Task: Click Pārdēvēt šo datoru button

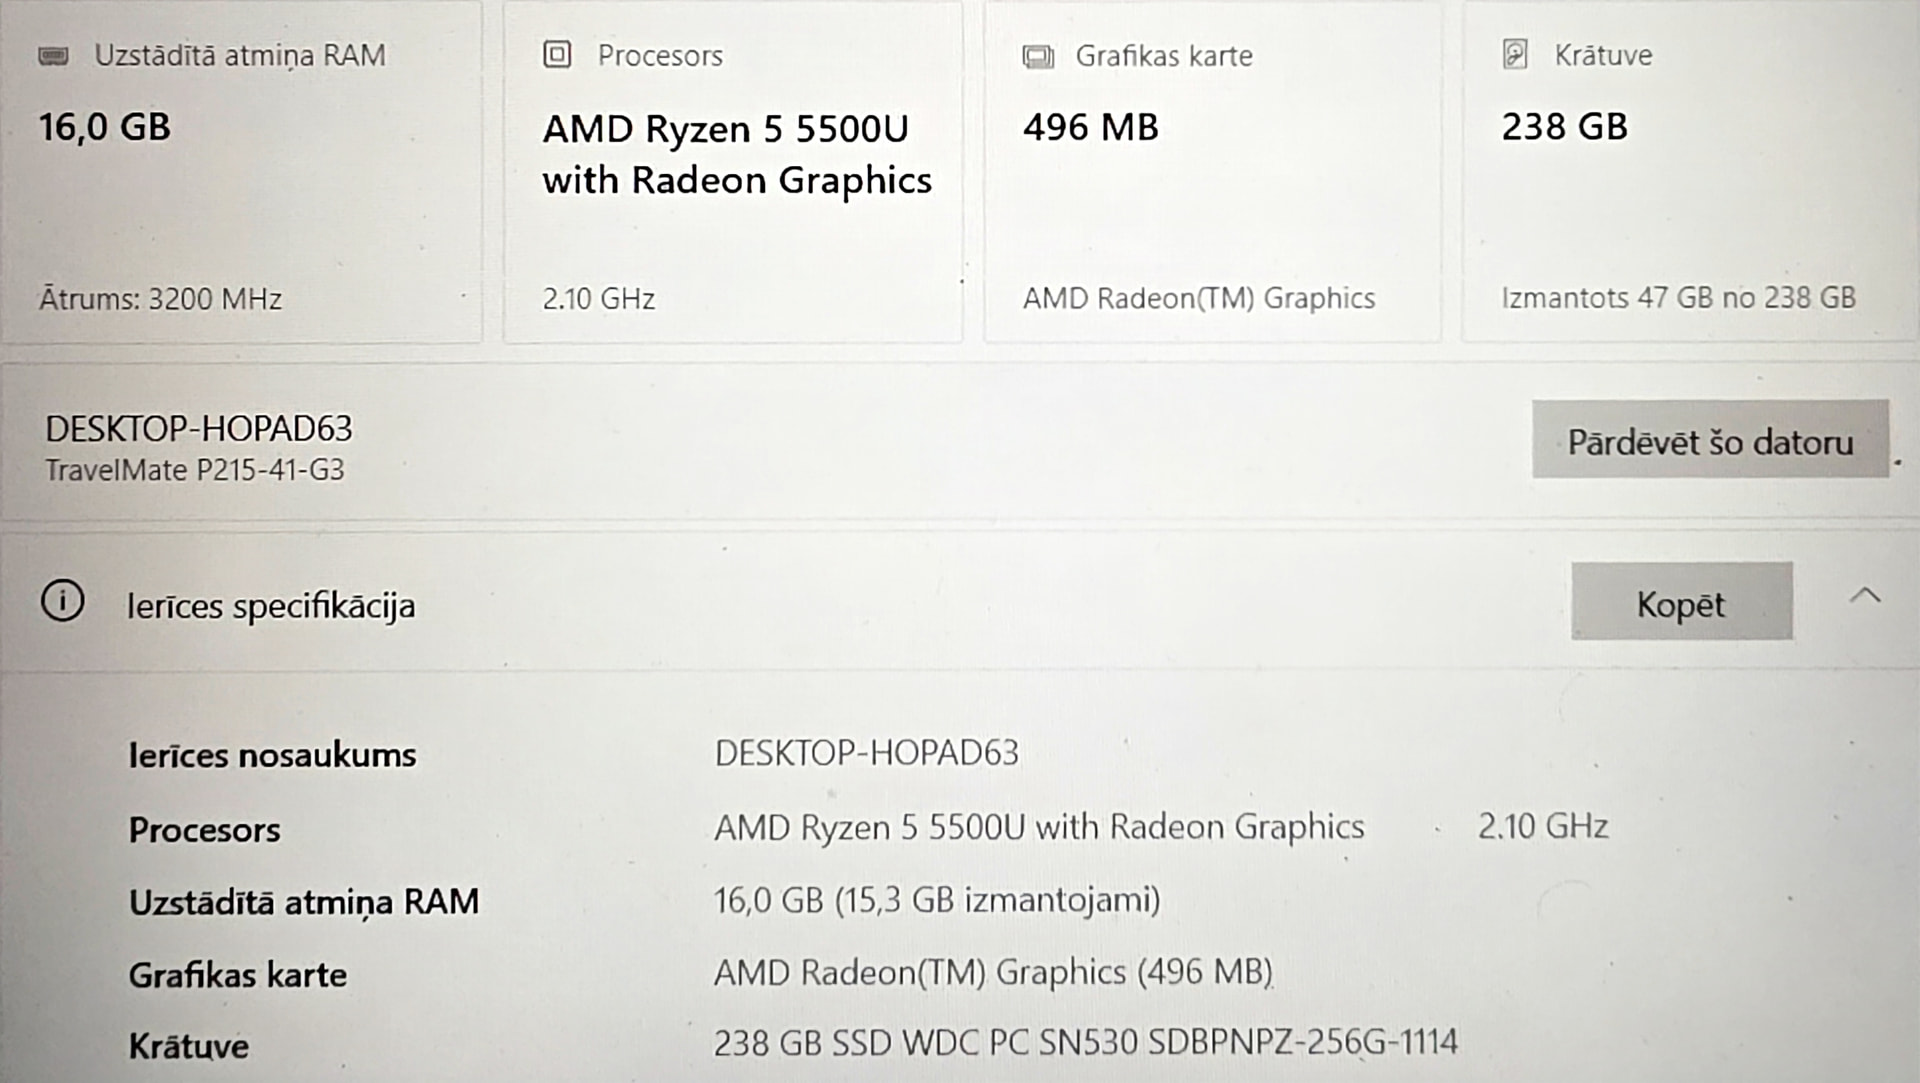Action: (x=1709, y=441)
